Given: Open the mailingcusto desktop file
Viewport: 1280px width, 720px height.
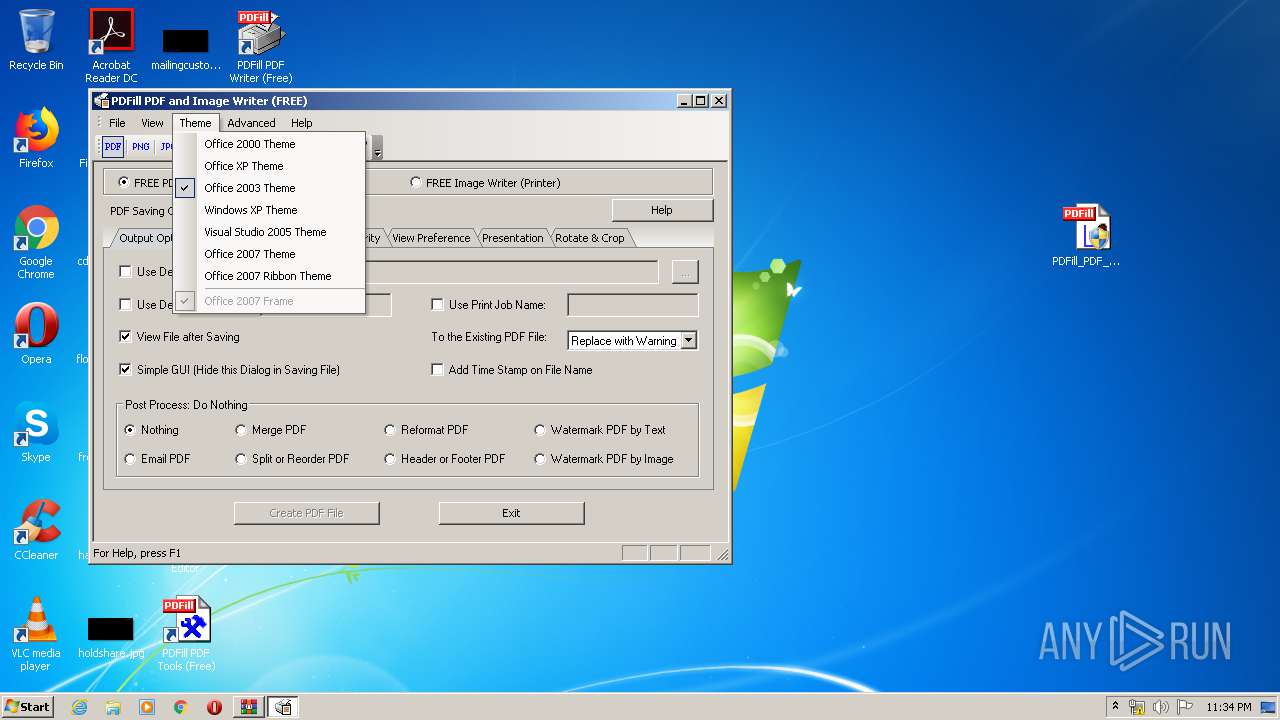Looking at the screenshot, I should [186, 50].
